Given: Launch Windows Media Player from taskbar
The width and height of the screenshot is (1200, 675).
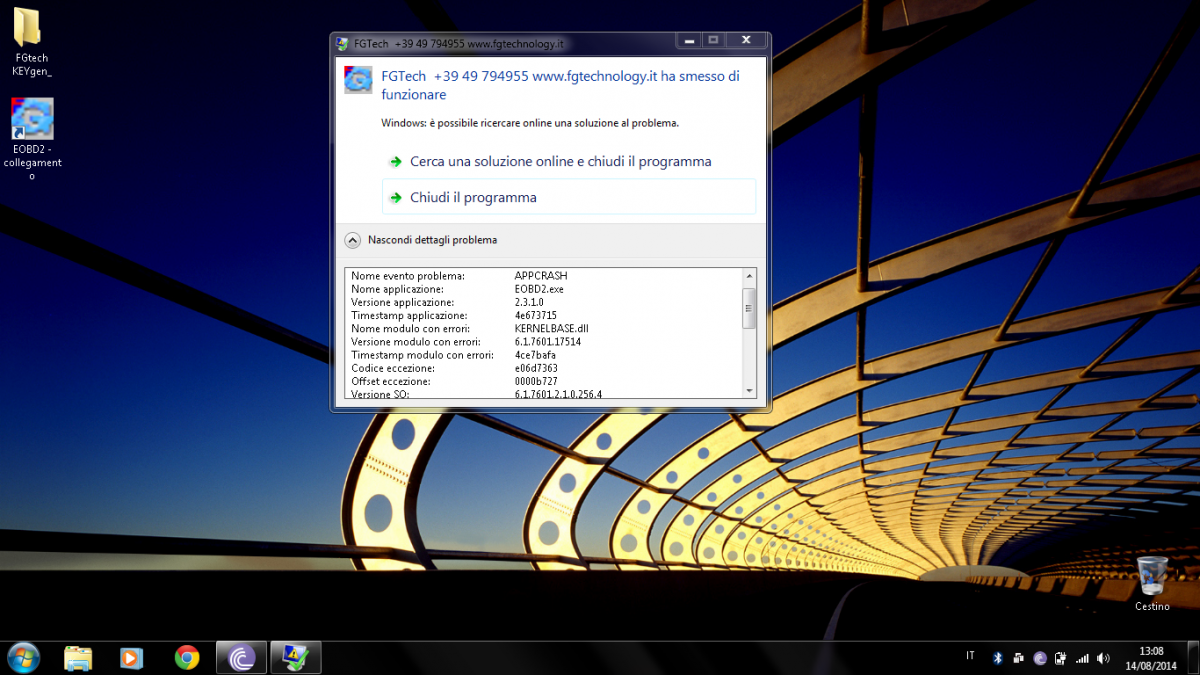Looking at the screenshot, I should pos(131,658).
